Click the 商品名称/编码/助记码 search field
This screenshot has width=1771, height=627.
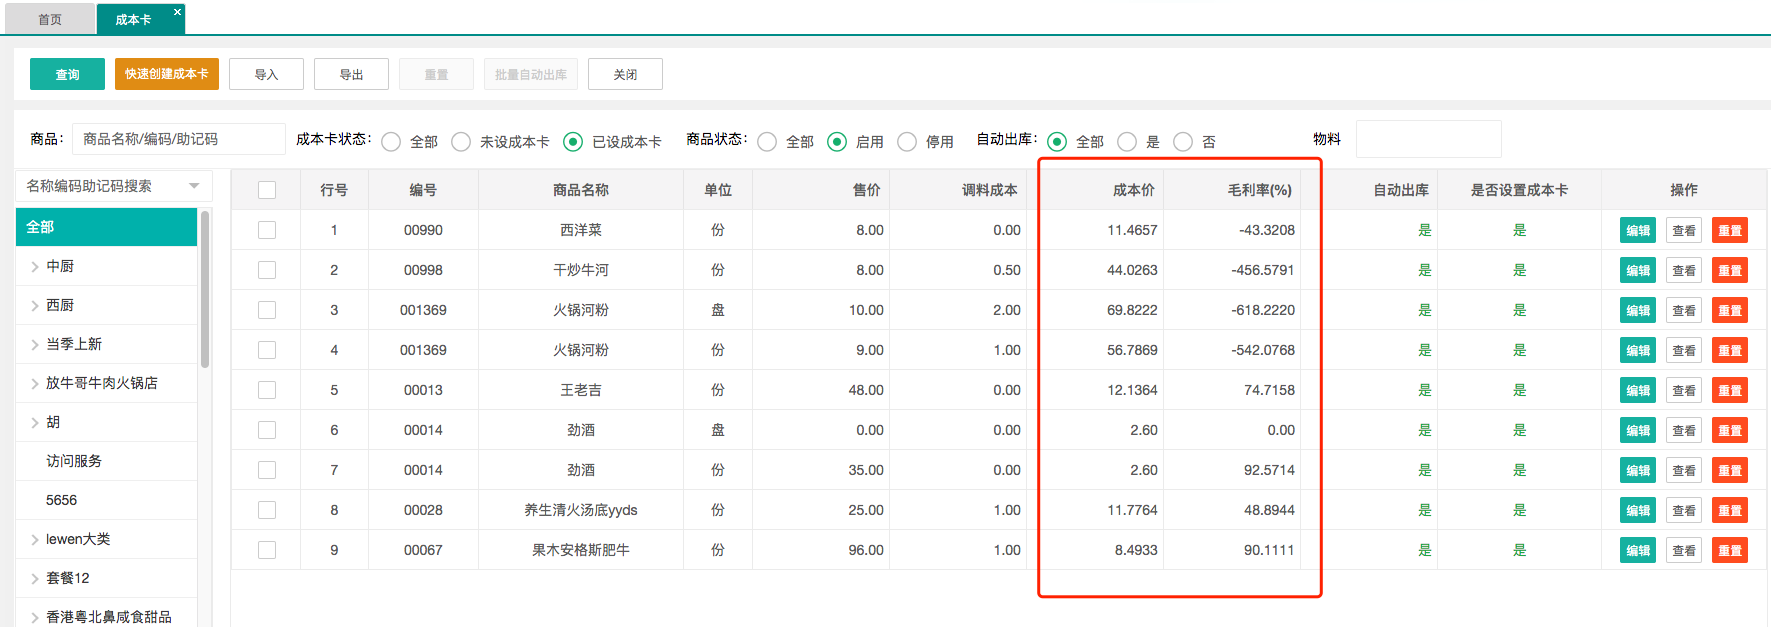[178, 139]
